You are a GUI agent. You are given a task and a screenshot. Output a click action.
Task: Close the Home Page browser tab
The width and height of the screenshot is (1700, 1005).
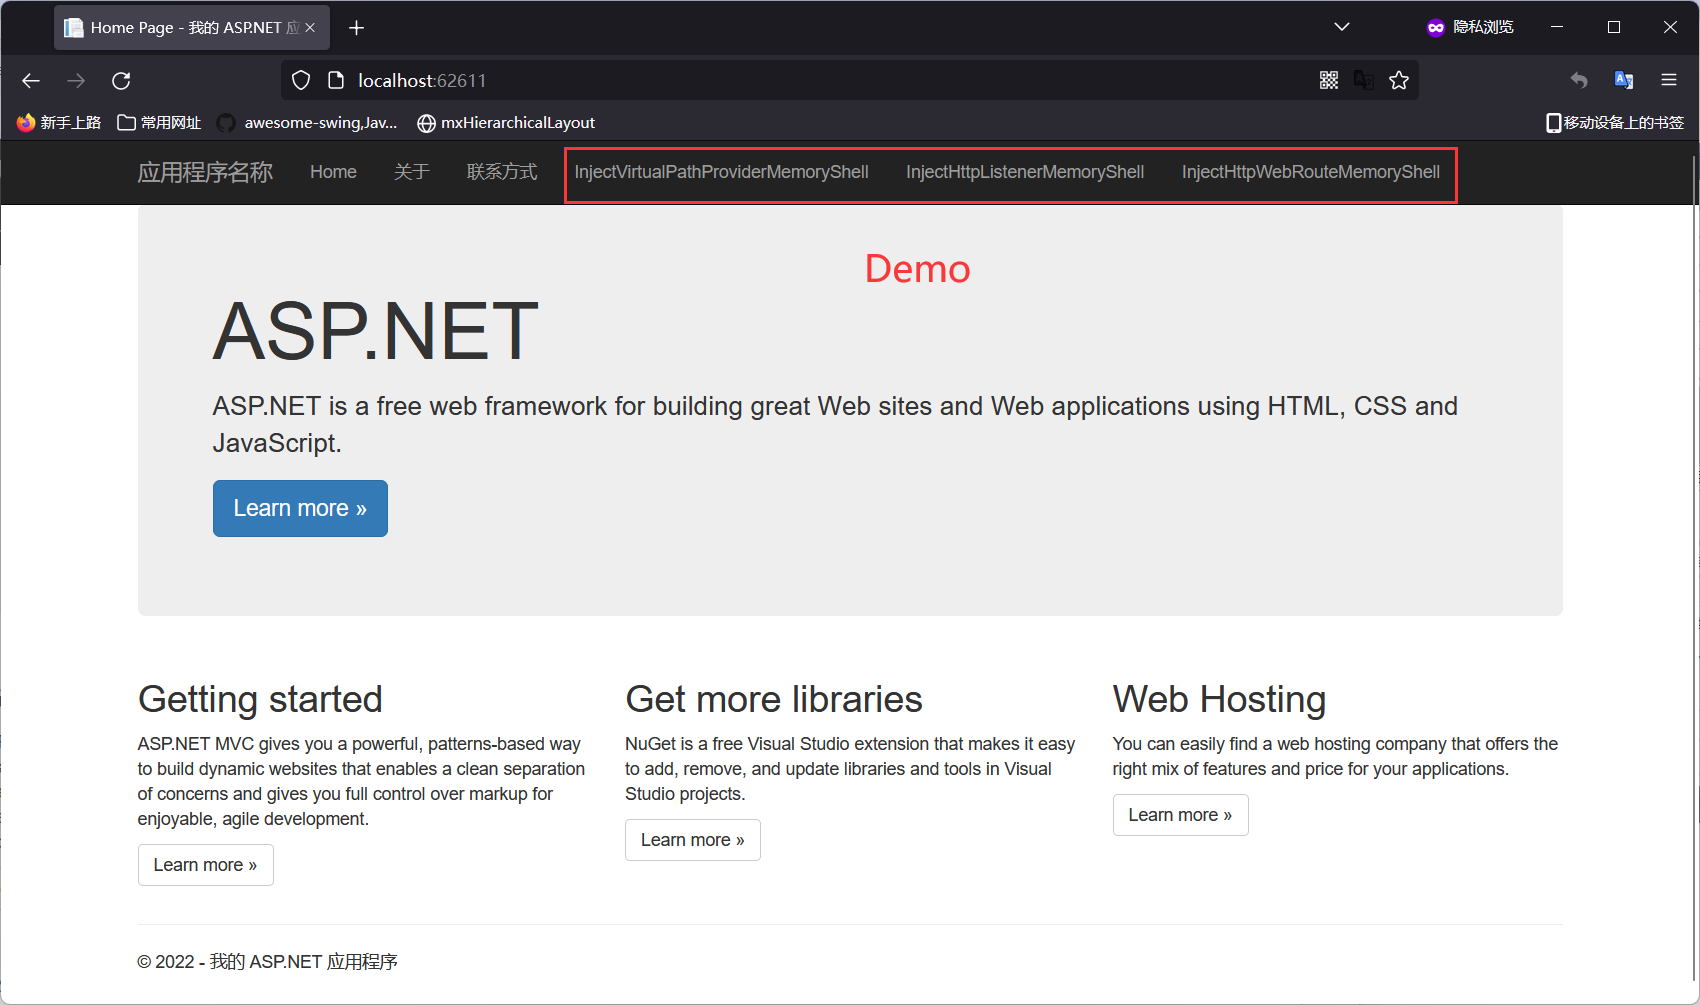[x=311, y=28]
